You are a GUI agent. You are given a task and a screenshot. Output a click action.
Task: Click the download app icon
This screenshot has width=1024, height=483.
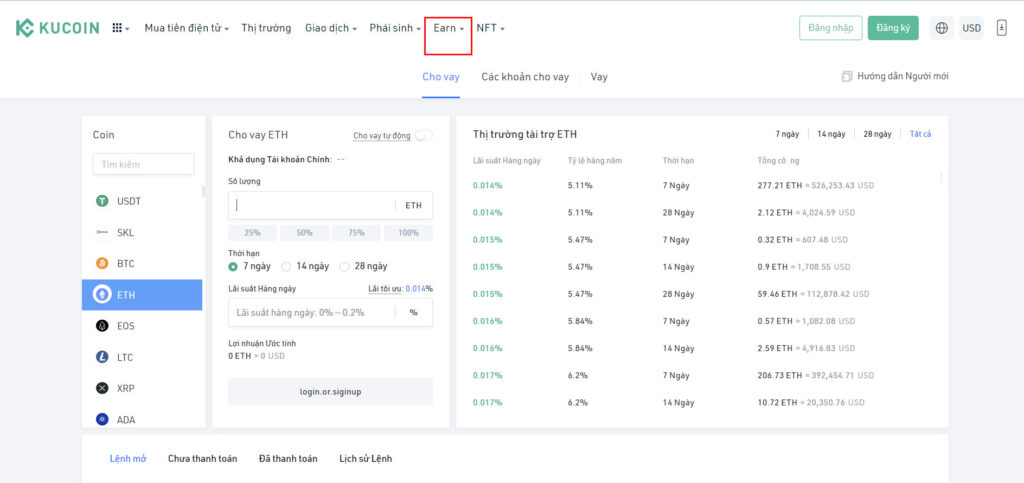1001,28
